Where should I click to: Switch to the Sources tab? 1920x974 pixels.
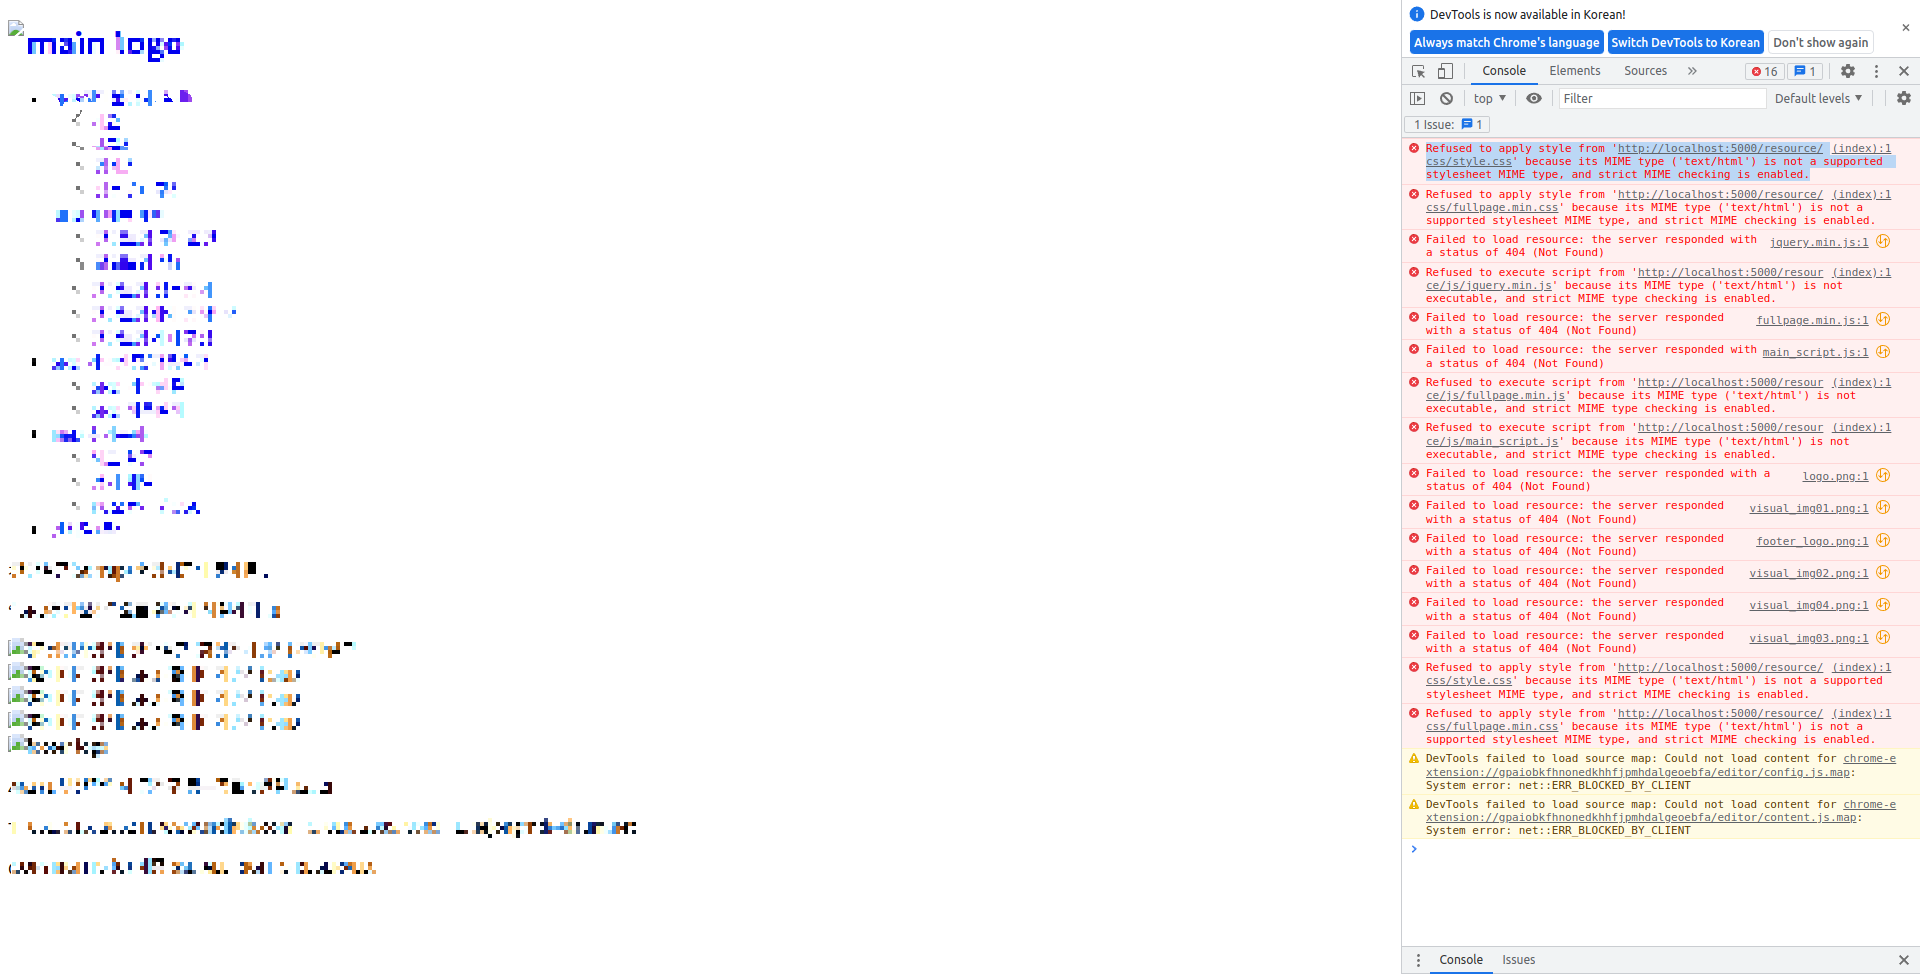tap(1645, 71)
